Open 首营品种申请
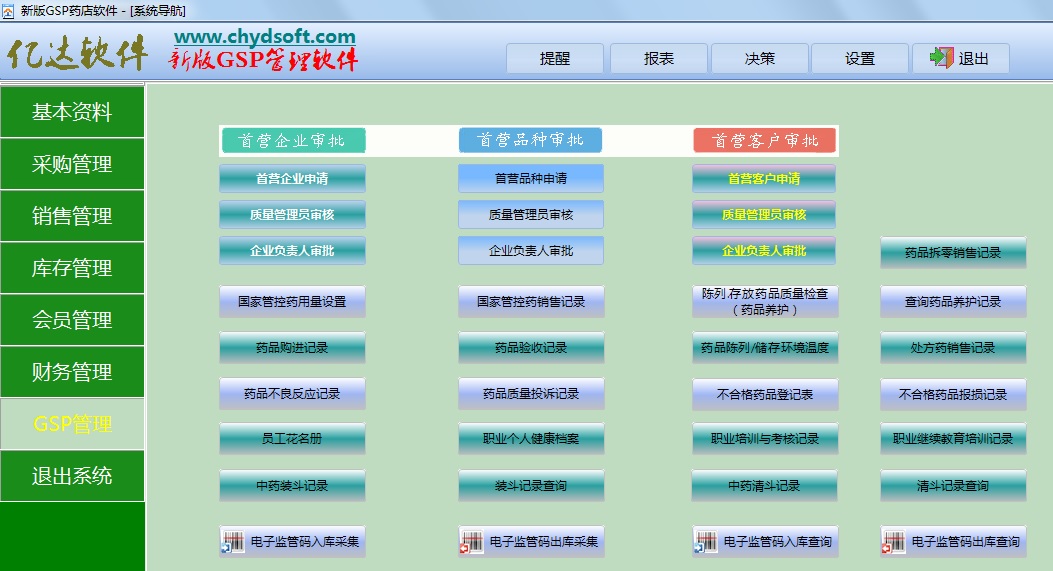 (531, 179)
